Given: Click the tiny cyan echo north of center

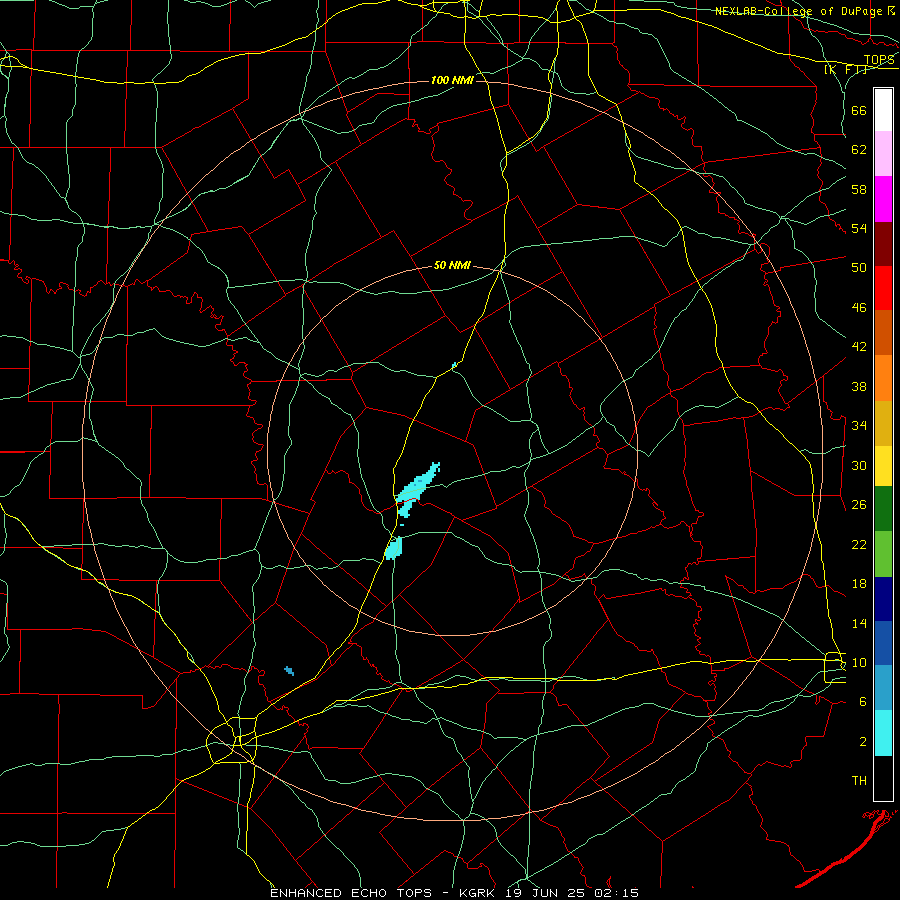Looking at the screenshot, I should [454, 365].
